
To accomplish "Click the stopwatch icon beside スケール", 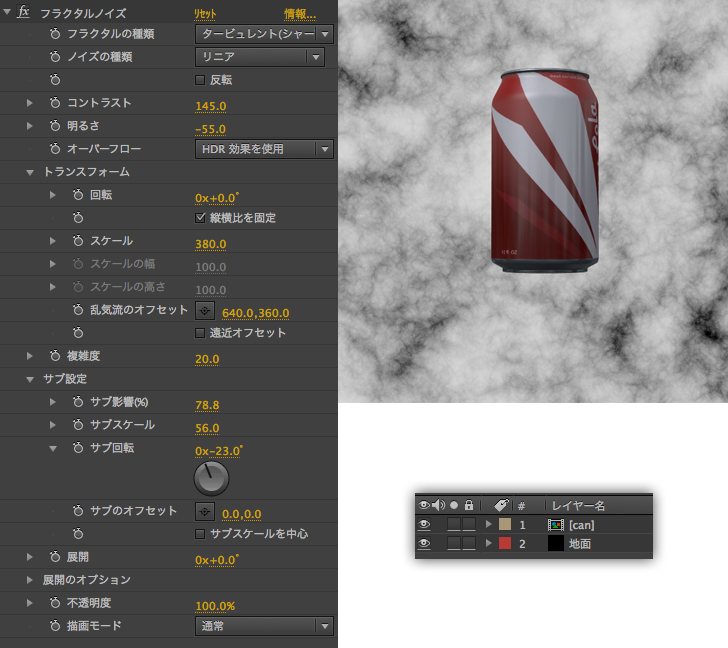I will [x=78, y=241].
